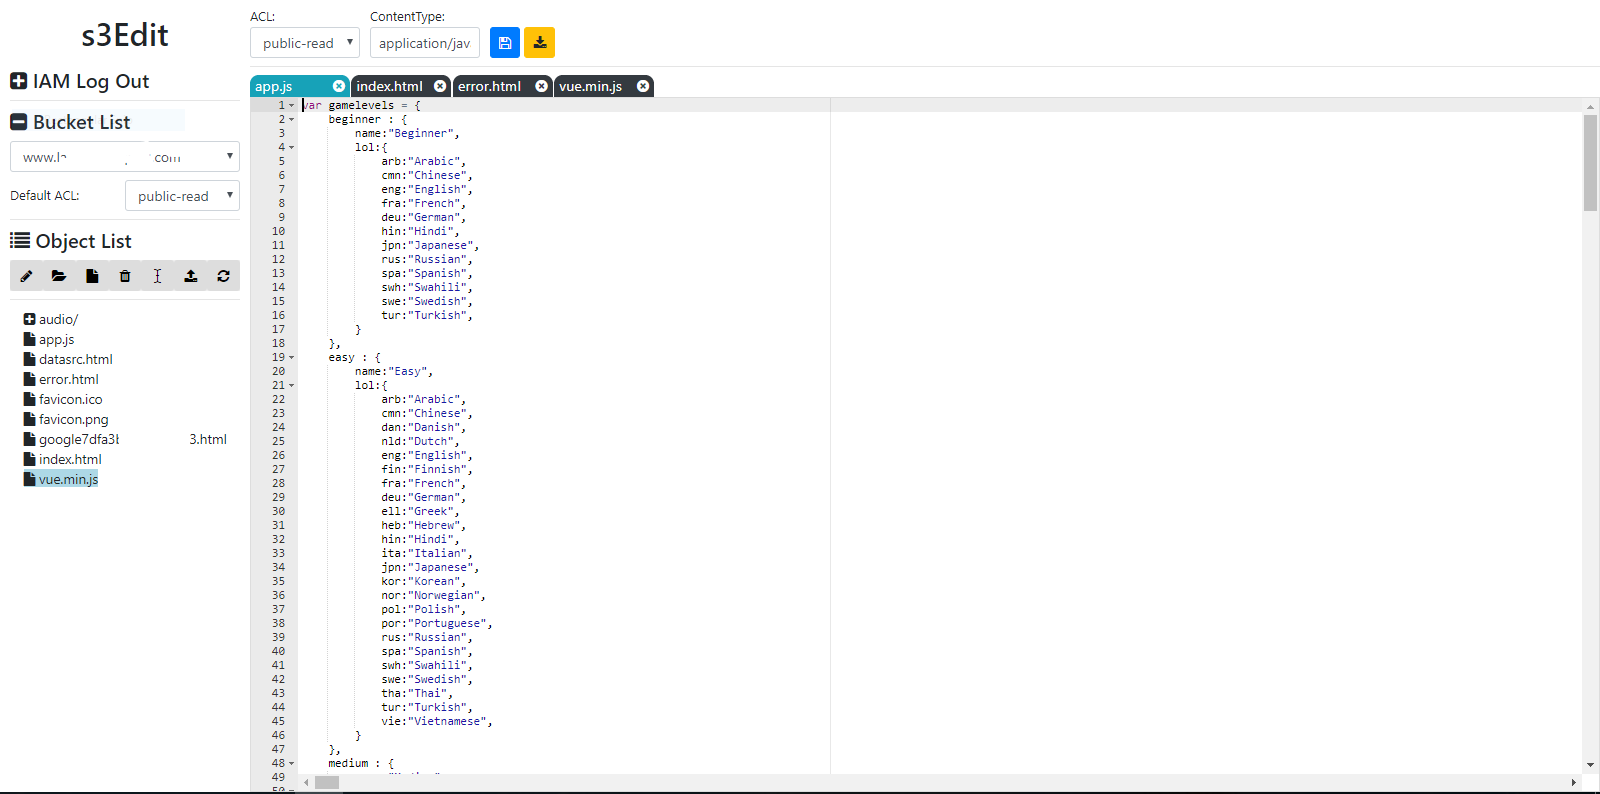Click the open folder icon in toolbar
The image size is (1600, 794).
click(x=59, y=276)
